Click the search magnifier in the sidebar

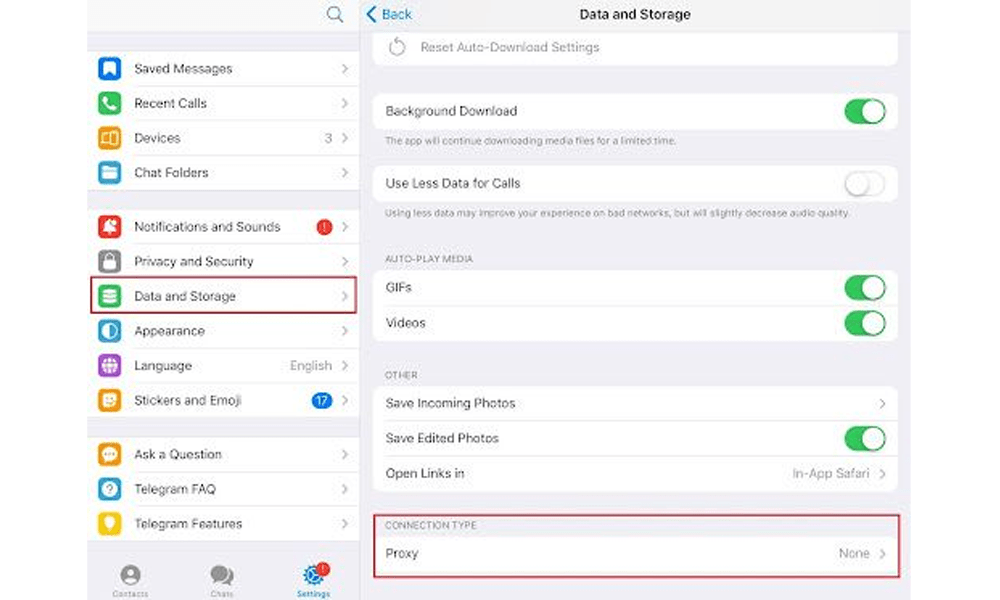pos(335,15)
